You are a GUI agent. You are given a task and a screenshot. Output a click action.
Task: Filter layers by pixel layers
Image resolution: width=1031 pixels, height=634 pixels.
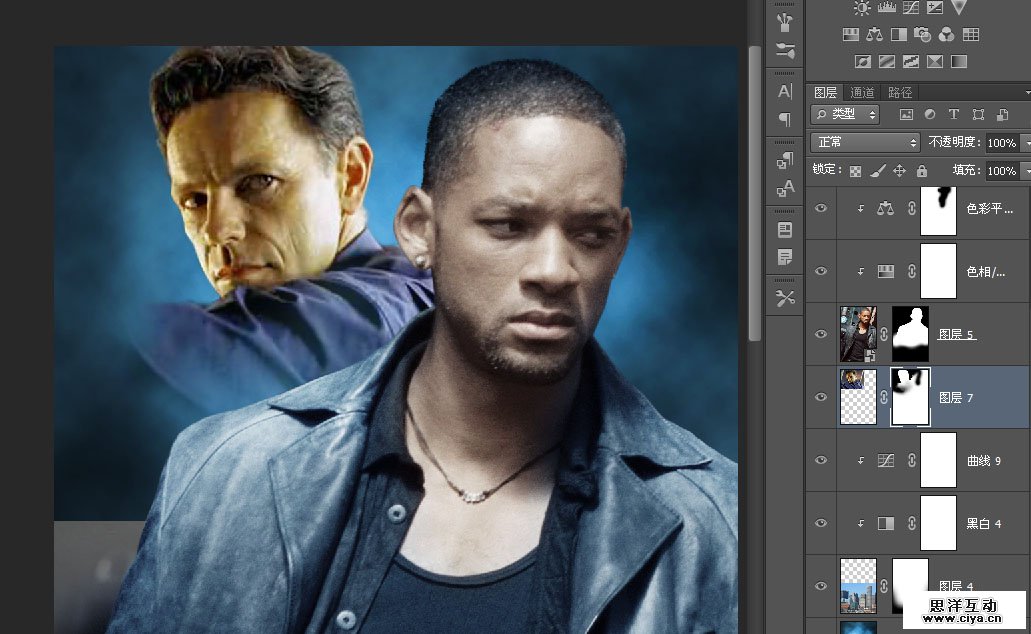pyautogui.click(x=906, y=114)
